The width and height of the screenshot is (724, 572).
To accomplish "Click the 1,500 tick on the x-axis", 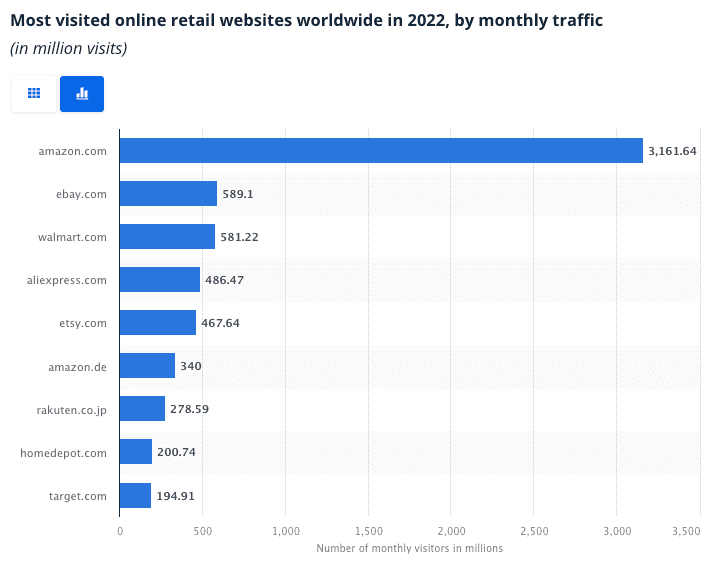I will click(x=369, y=531).
